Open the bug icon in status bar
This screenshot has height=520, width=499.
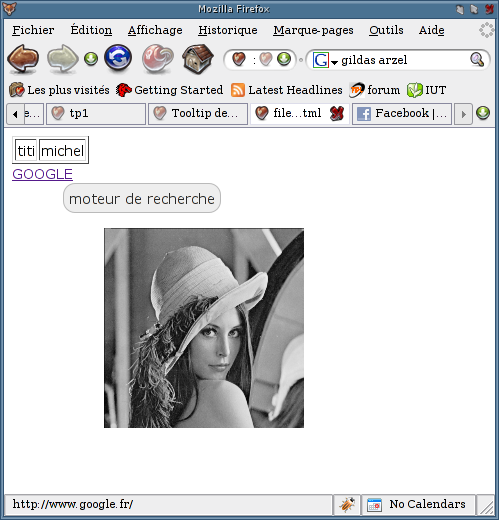347,504
